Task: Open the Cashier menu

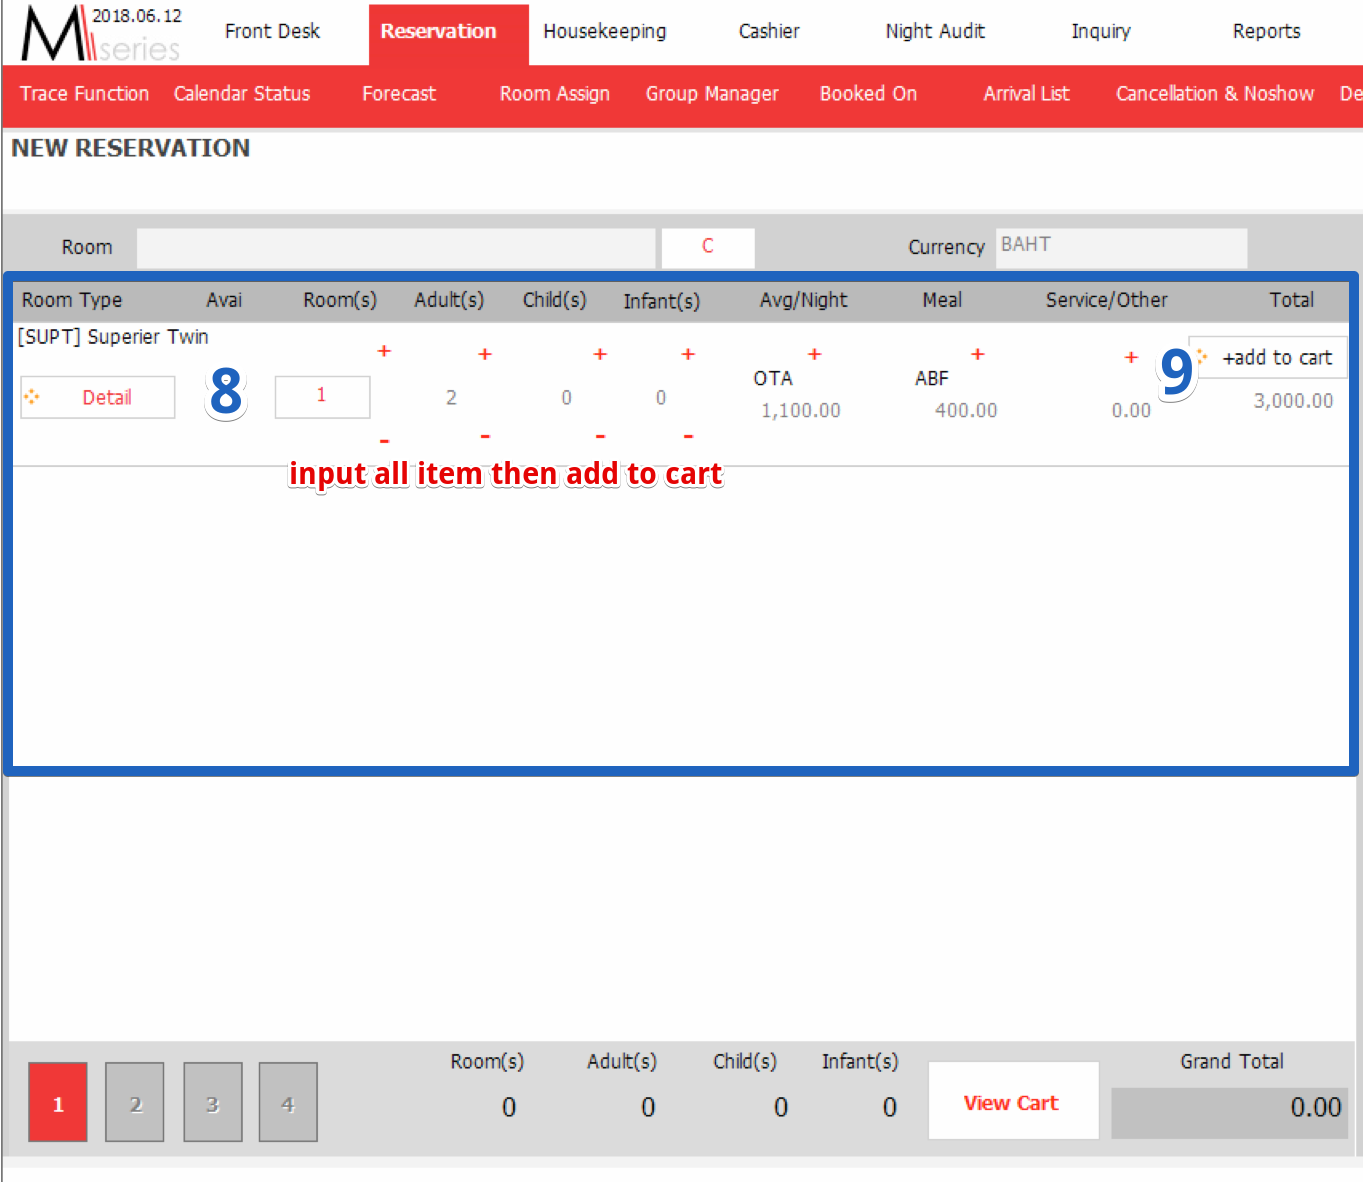Action: [769, 31]
